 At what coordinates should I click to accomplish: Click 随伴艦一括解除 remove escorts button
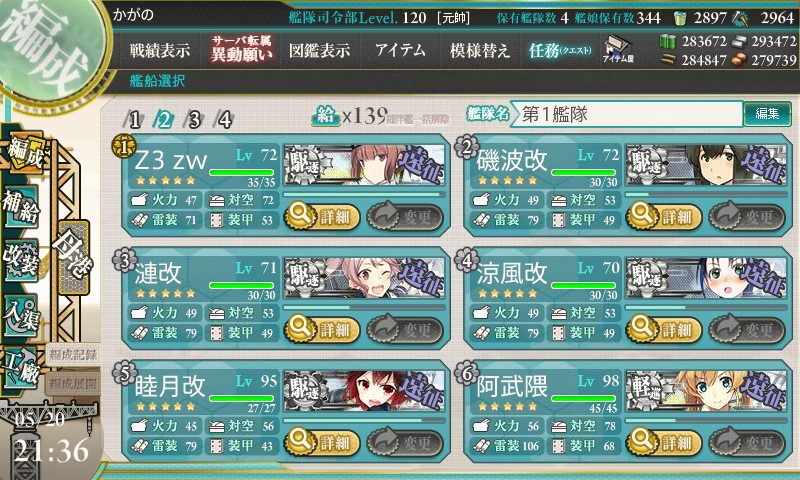[417, 119]
